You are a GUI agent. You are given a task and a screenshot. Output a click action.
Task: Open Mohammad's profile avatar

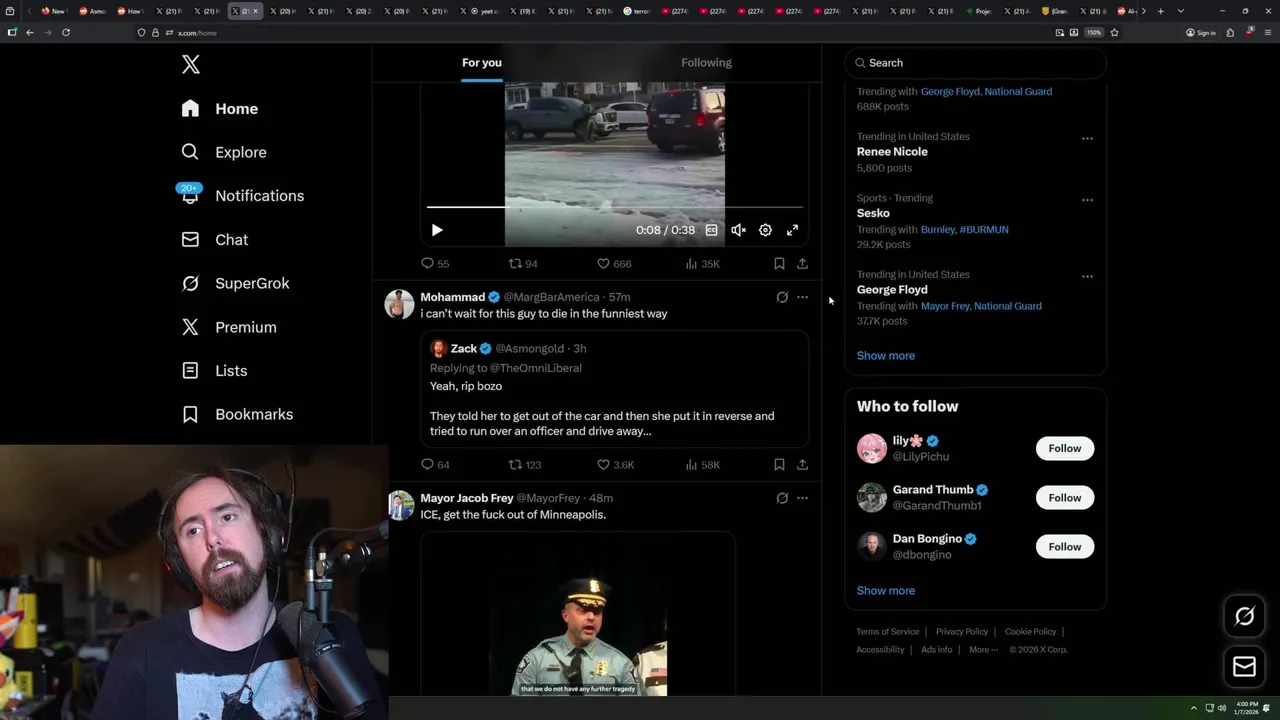399,304
